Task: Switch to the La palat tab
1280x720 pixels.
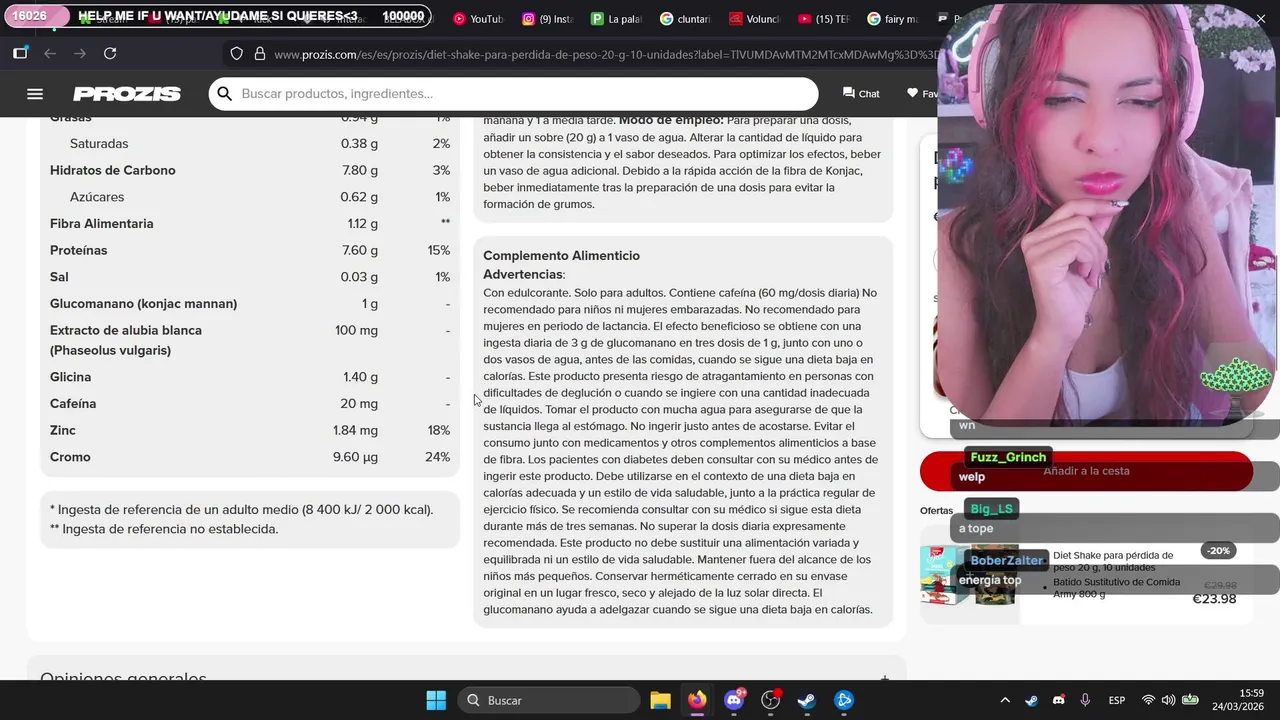Action: (x=616, y=18)
